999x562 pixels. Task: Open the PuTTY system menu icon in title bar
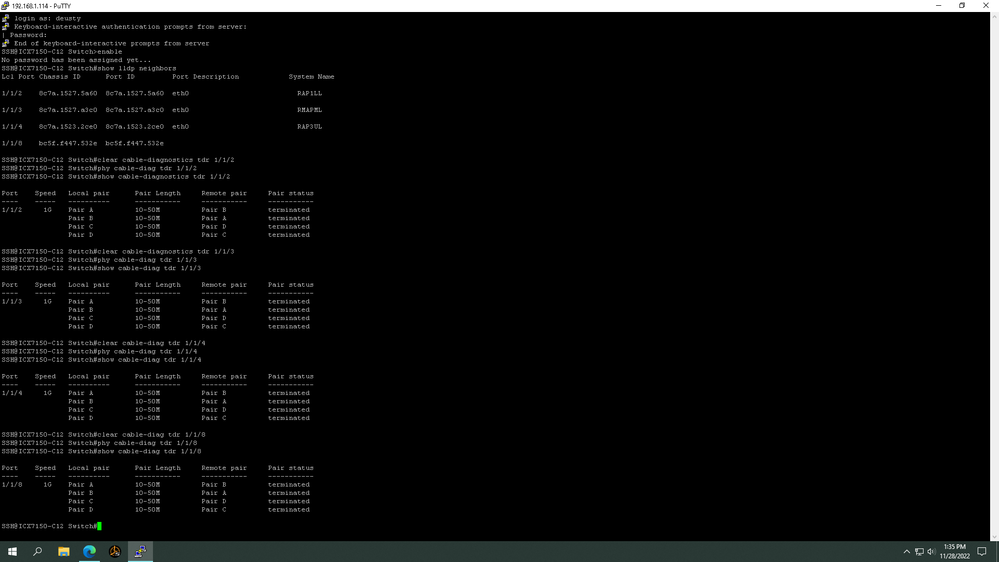coord(5,5)
